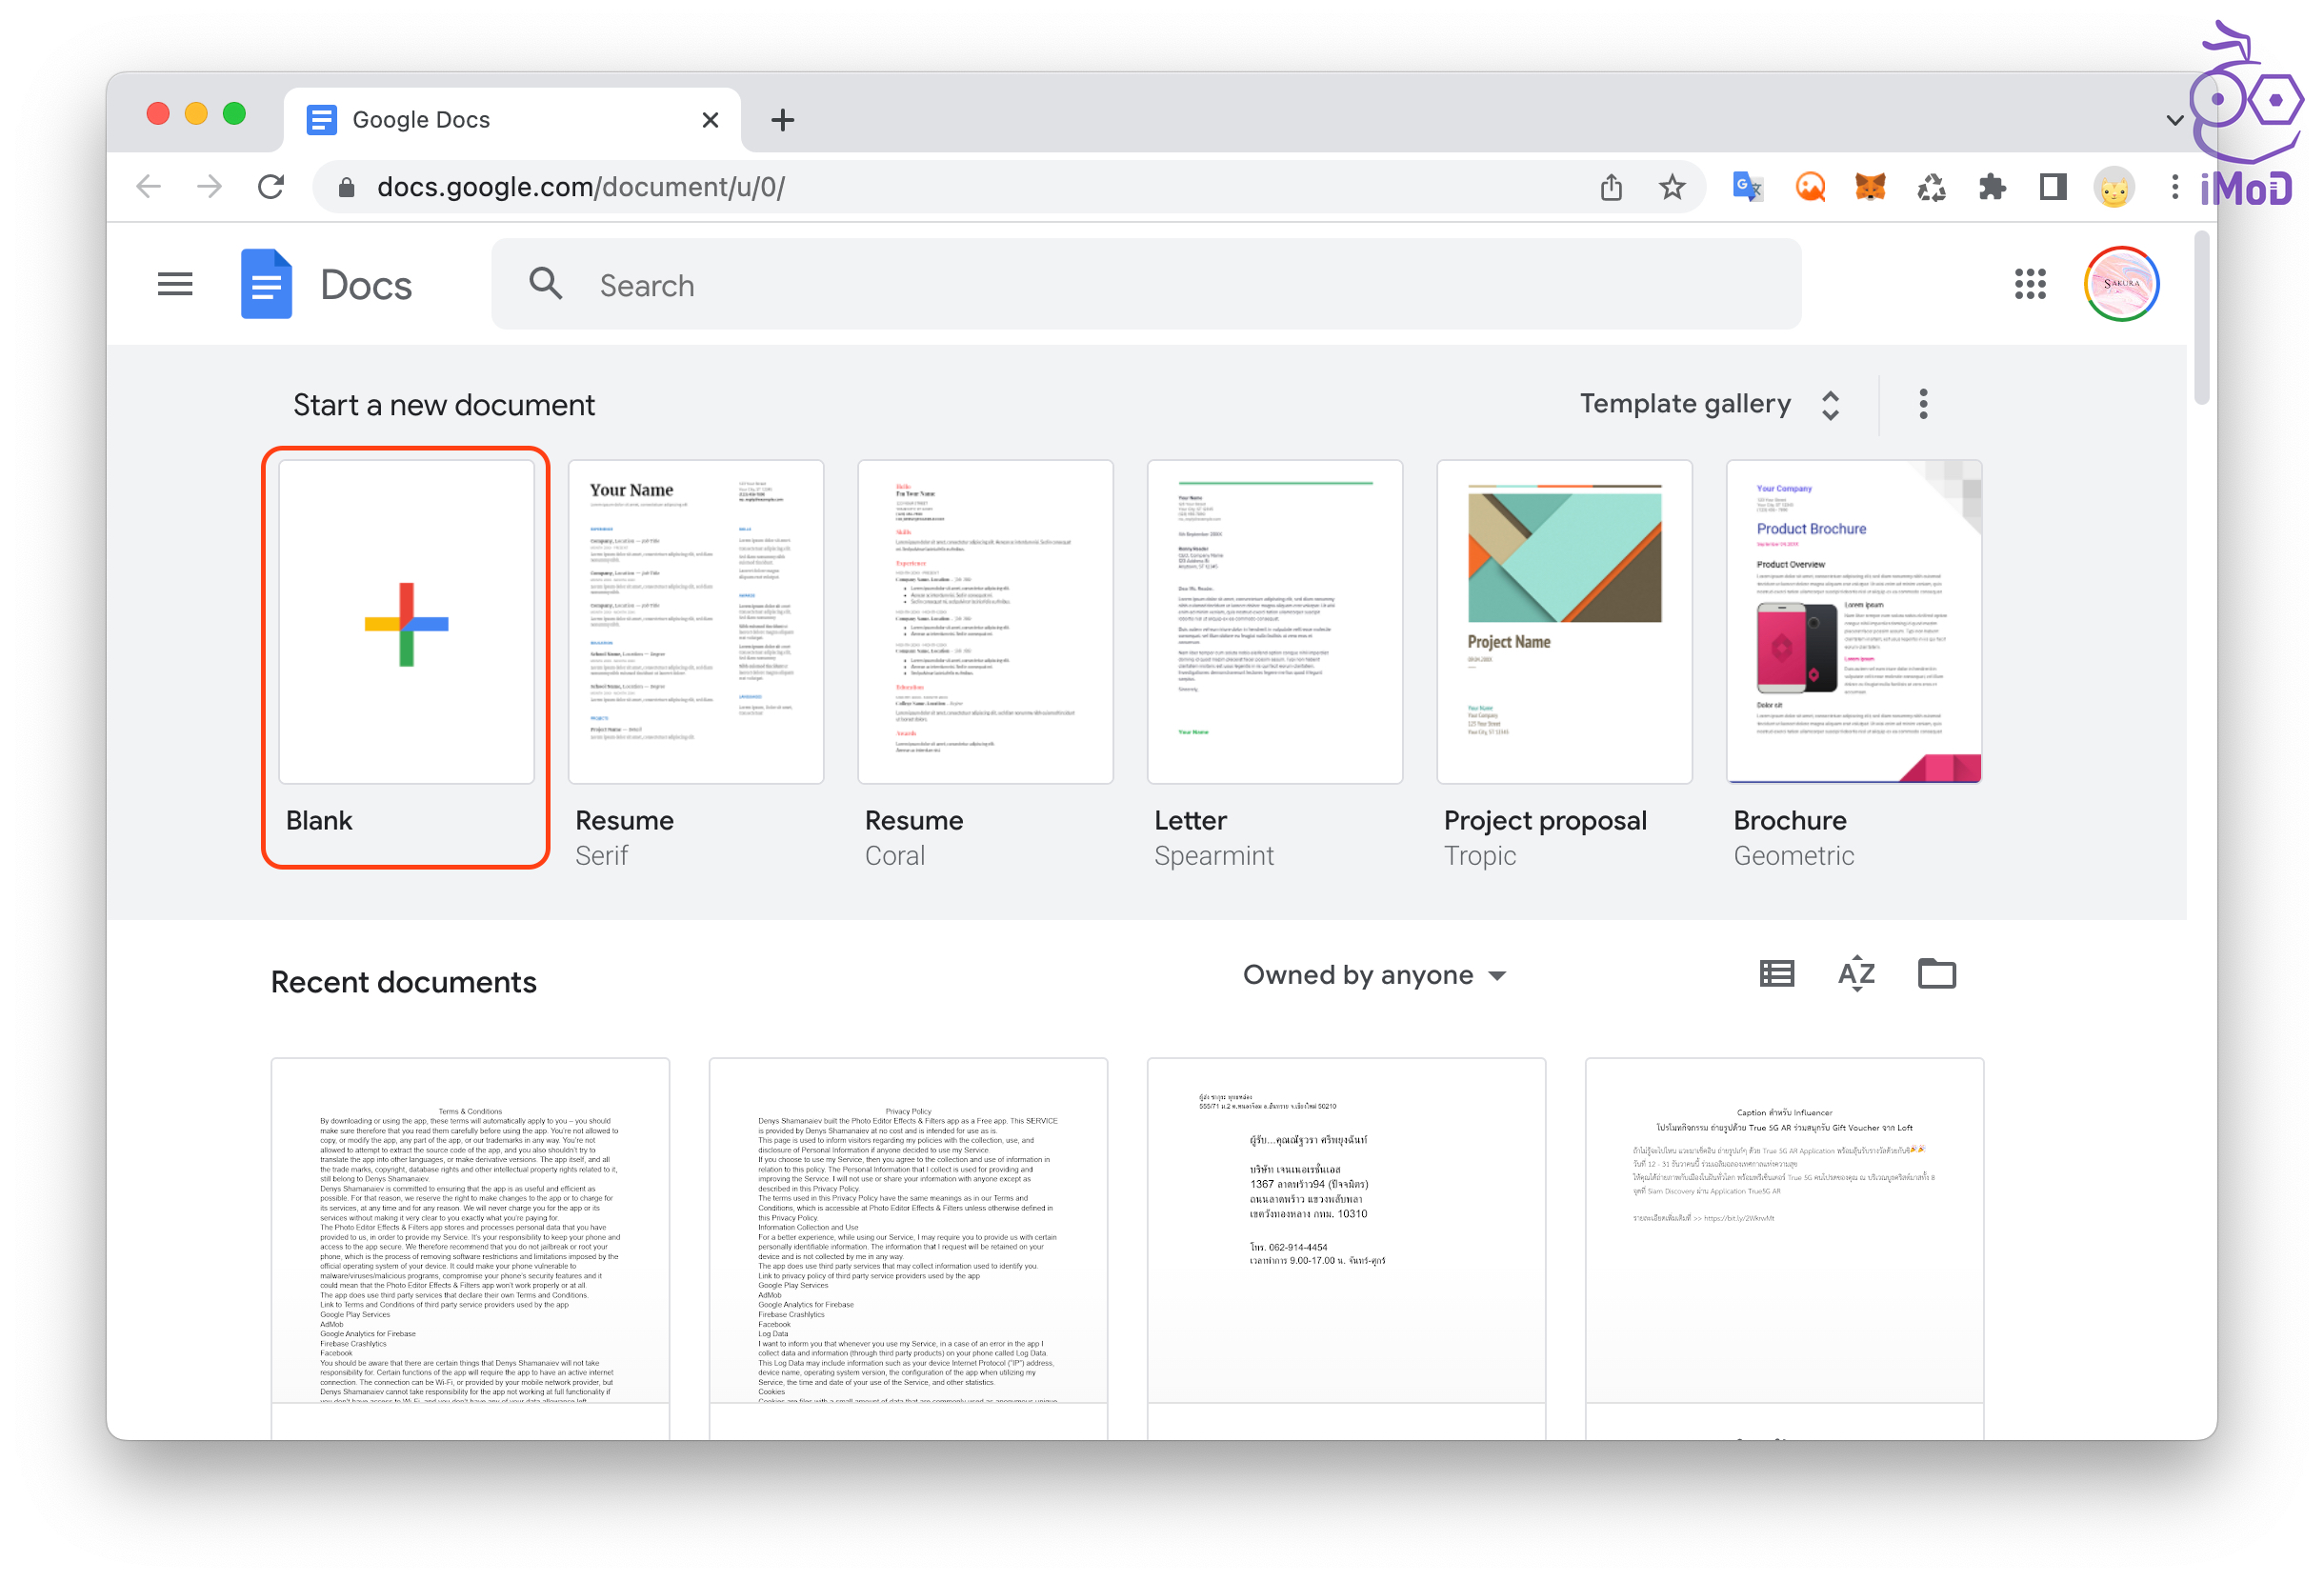The height and width of the screenshot is (1581, 2324).
Task: Open the template section's three-dot menu
Action: pyautogui.click(x=1922, y=404)
